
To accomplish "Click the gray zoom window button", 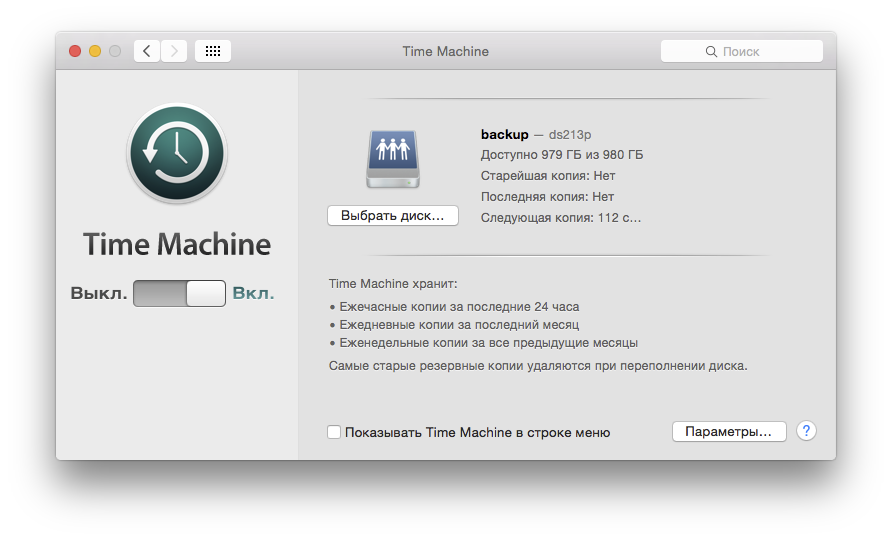I will 115,51.
